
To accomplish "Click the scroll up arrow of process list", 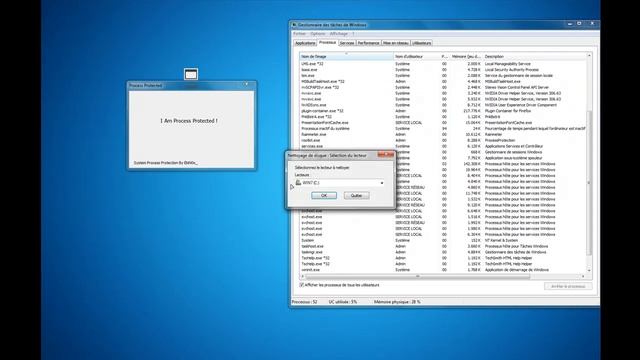I will click(589, 55).
